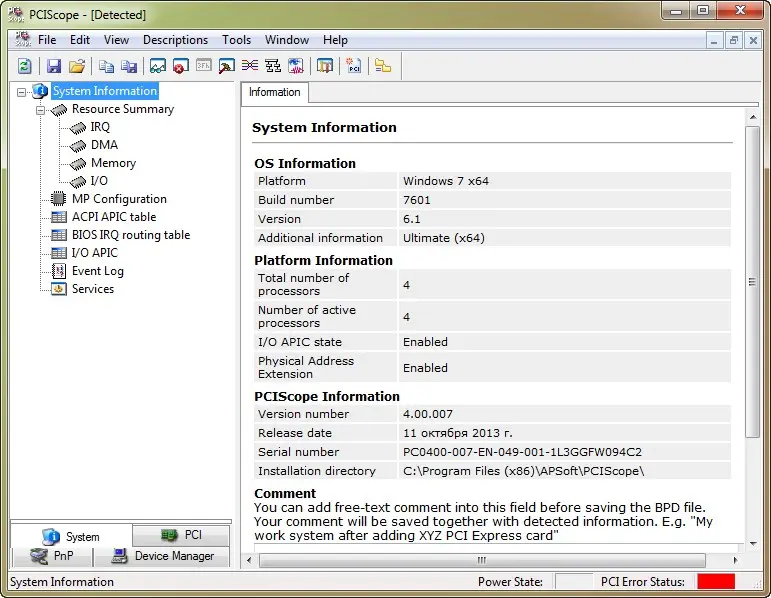The image size is (771, 598).
Task: Switch to the System bottom tab
Action: pyautogui.click(x=71, y=536)
